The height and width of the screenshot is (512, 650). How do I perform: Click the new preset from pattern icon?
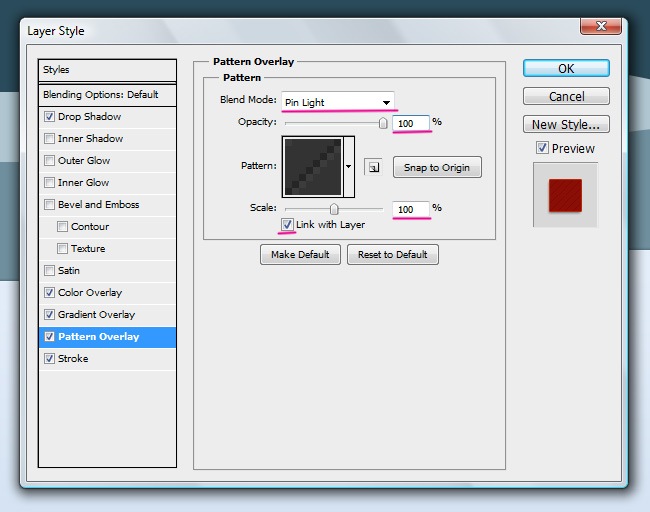(372, 167)
